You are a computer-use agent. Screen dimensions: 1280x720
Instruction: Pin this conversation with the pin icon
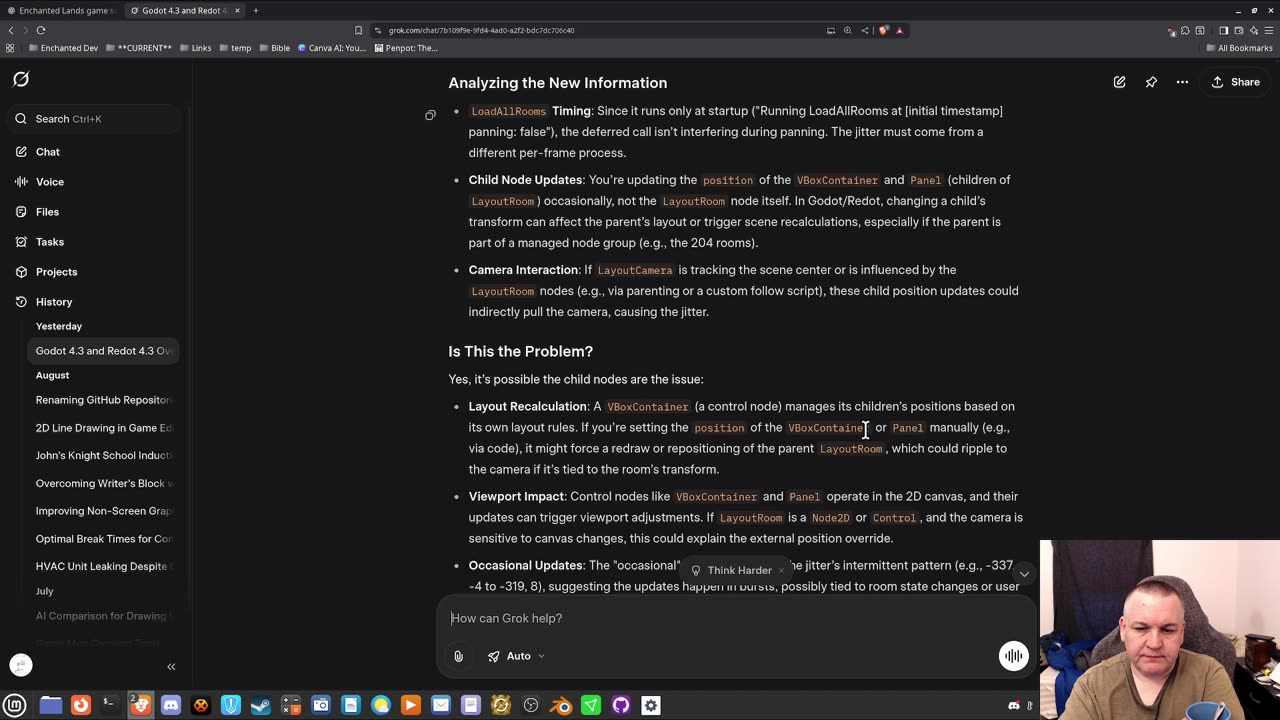coord(1151,82)
